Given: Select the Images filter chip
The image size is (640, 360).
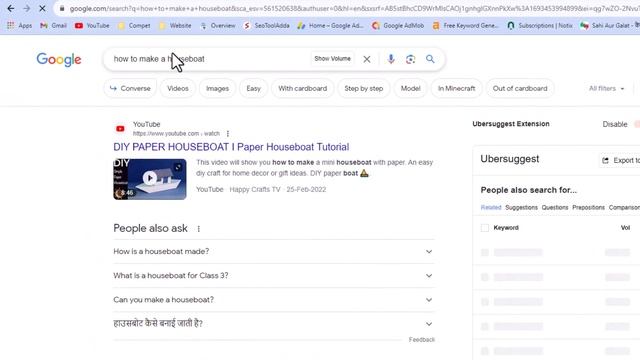Looking at the screenshot, I should [x=218, y=89].
